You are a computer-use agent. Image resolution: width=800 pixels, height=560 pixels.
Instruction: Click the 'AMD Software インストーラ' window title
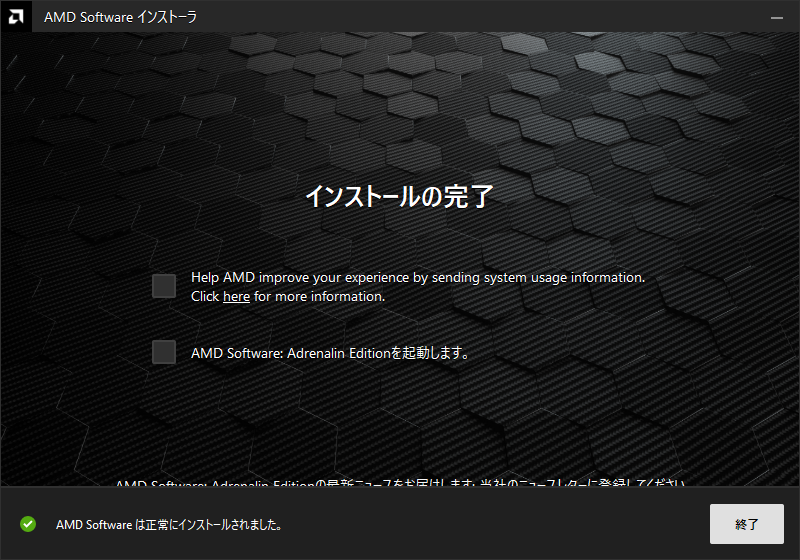(120, 17)
